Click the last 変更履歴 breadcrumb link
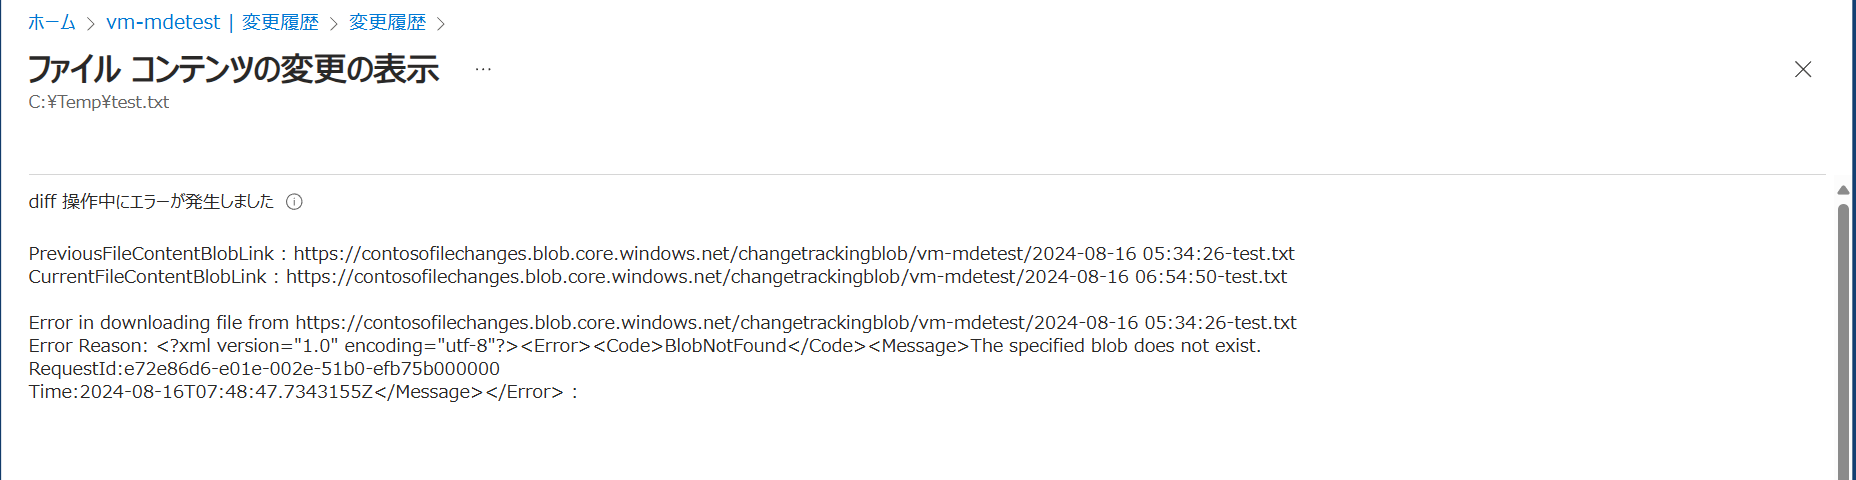1856x480 pixels. [387, 22]
